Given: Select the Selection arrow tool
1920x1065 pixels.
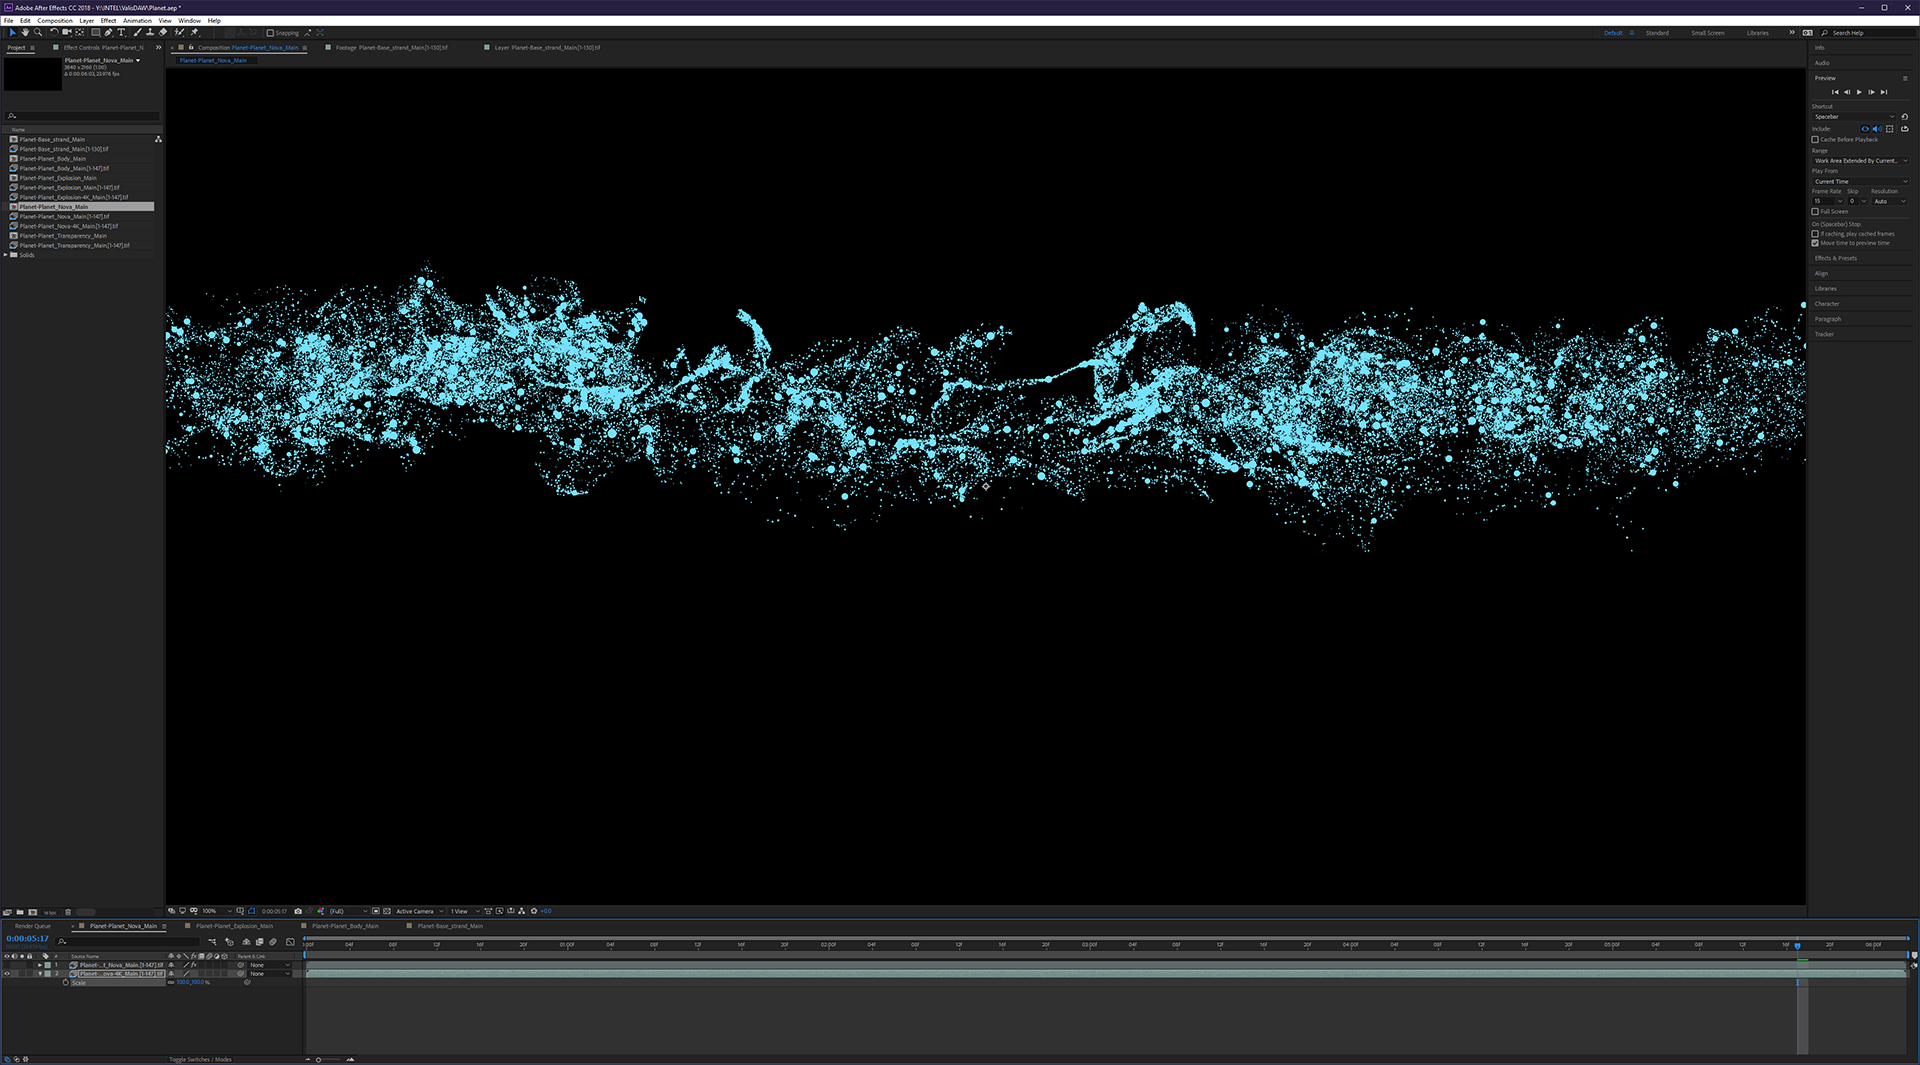Looking at the screenshot, I should pyautogui.click(x=13, y=32).
